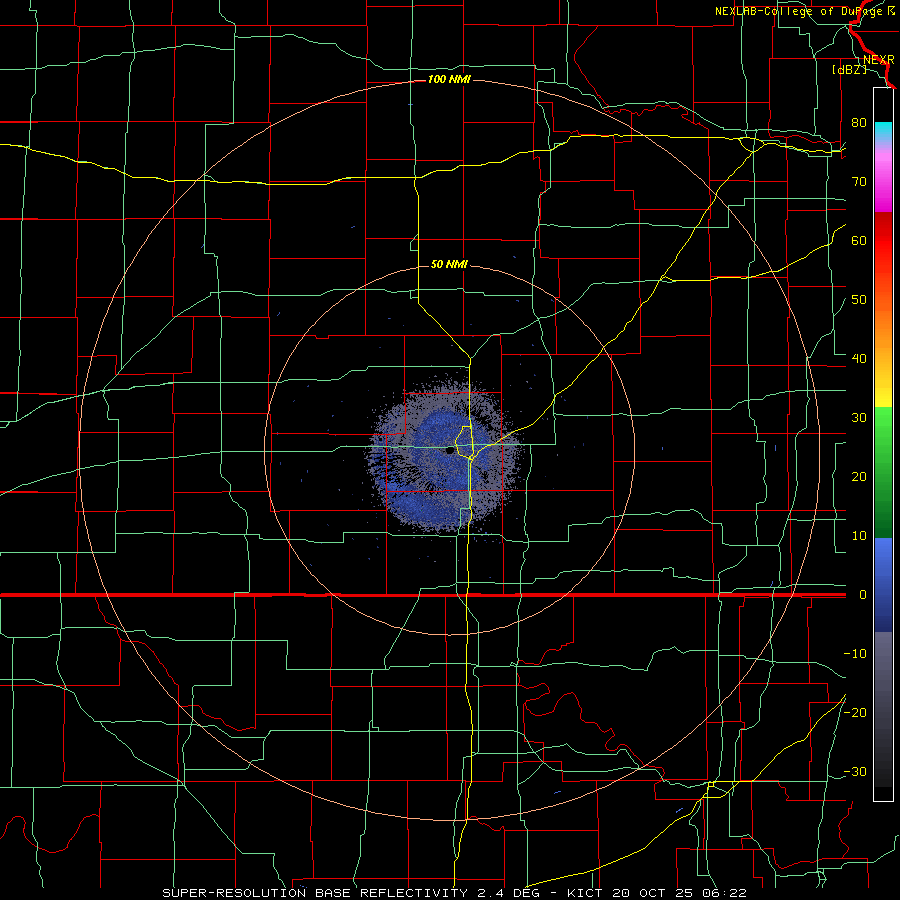The image size is (900, 900).
Task: Click the 50 NMI range ring label
Action: tap(449, 264)
